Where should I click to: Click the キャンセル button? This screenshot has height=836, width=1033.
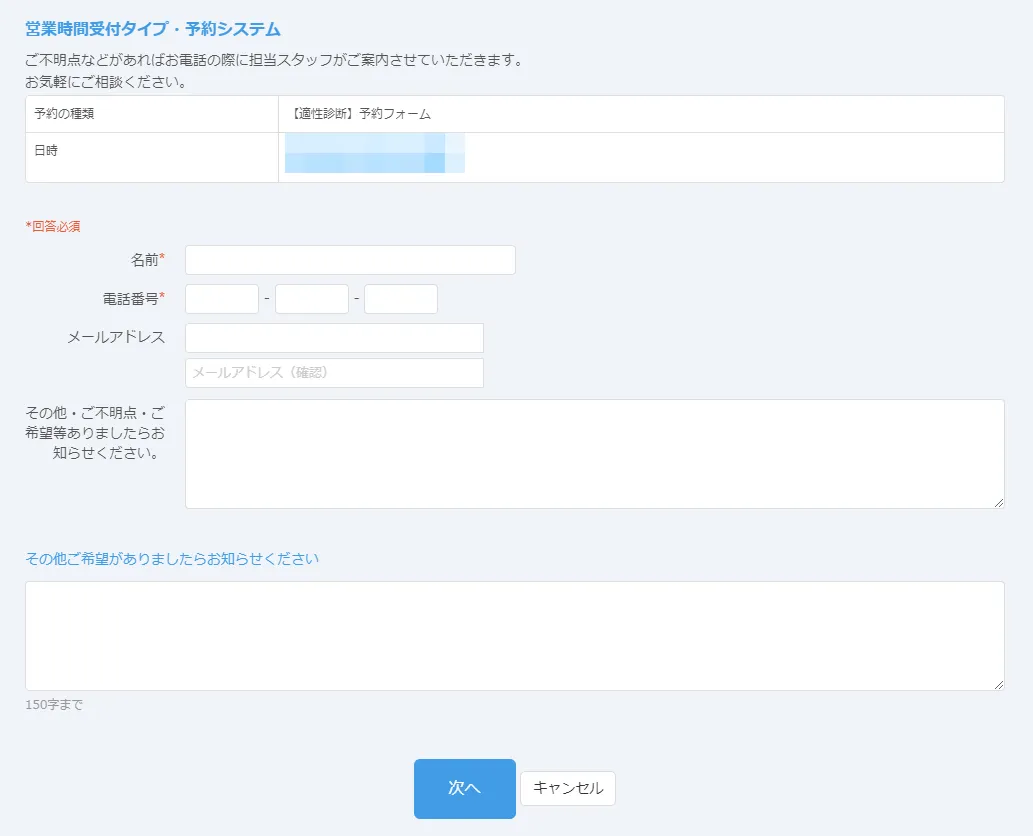tap(568, 788)
